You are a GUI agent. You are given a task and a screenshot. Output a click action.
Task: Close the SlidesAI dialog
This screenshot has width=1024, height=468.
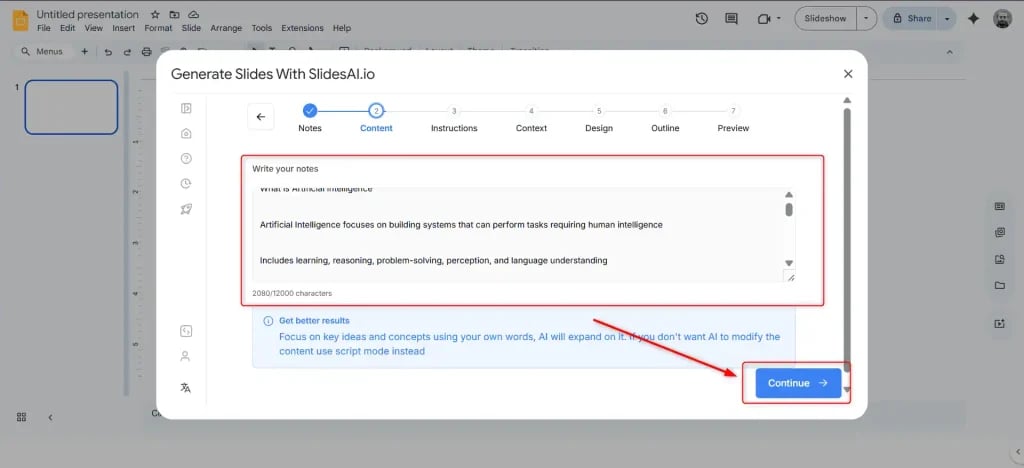[x=848, y=74]
